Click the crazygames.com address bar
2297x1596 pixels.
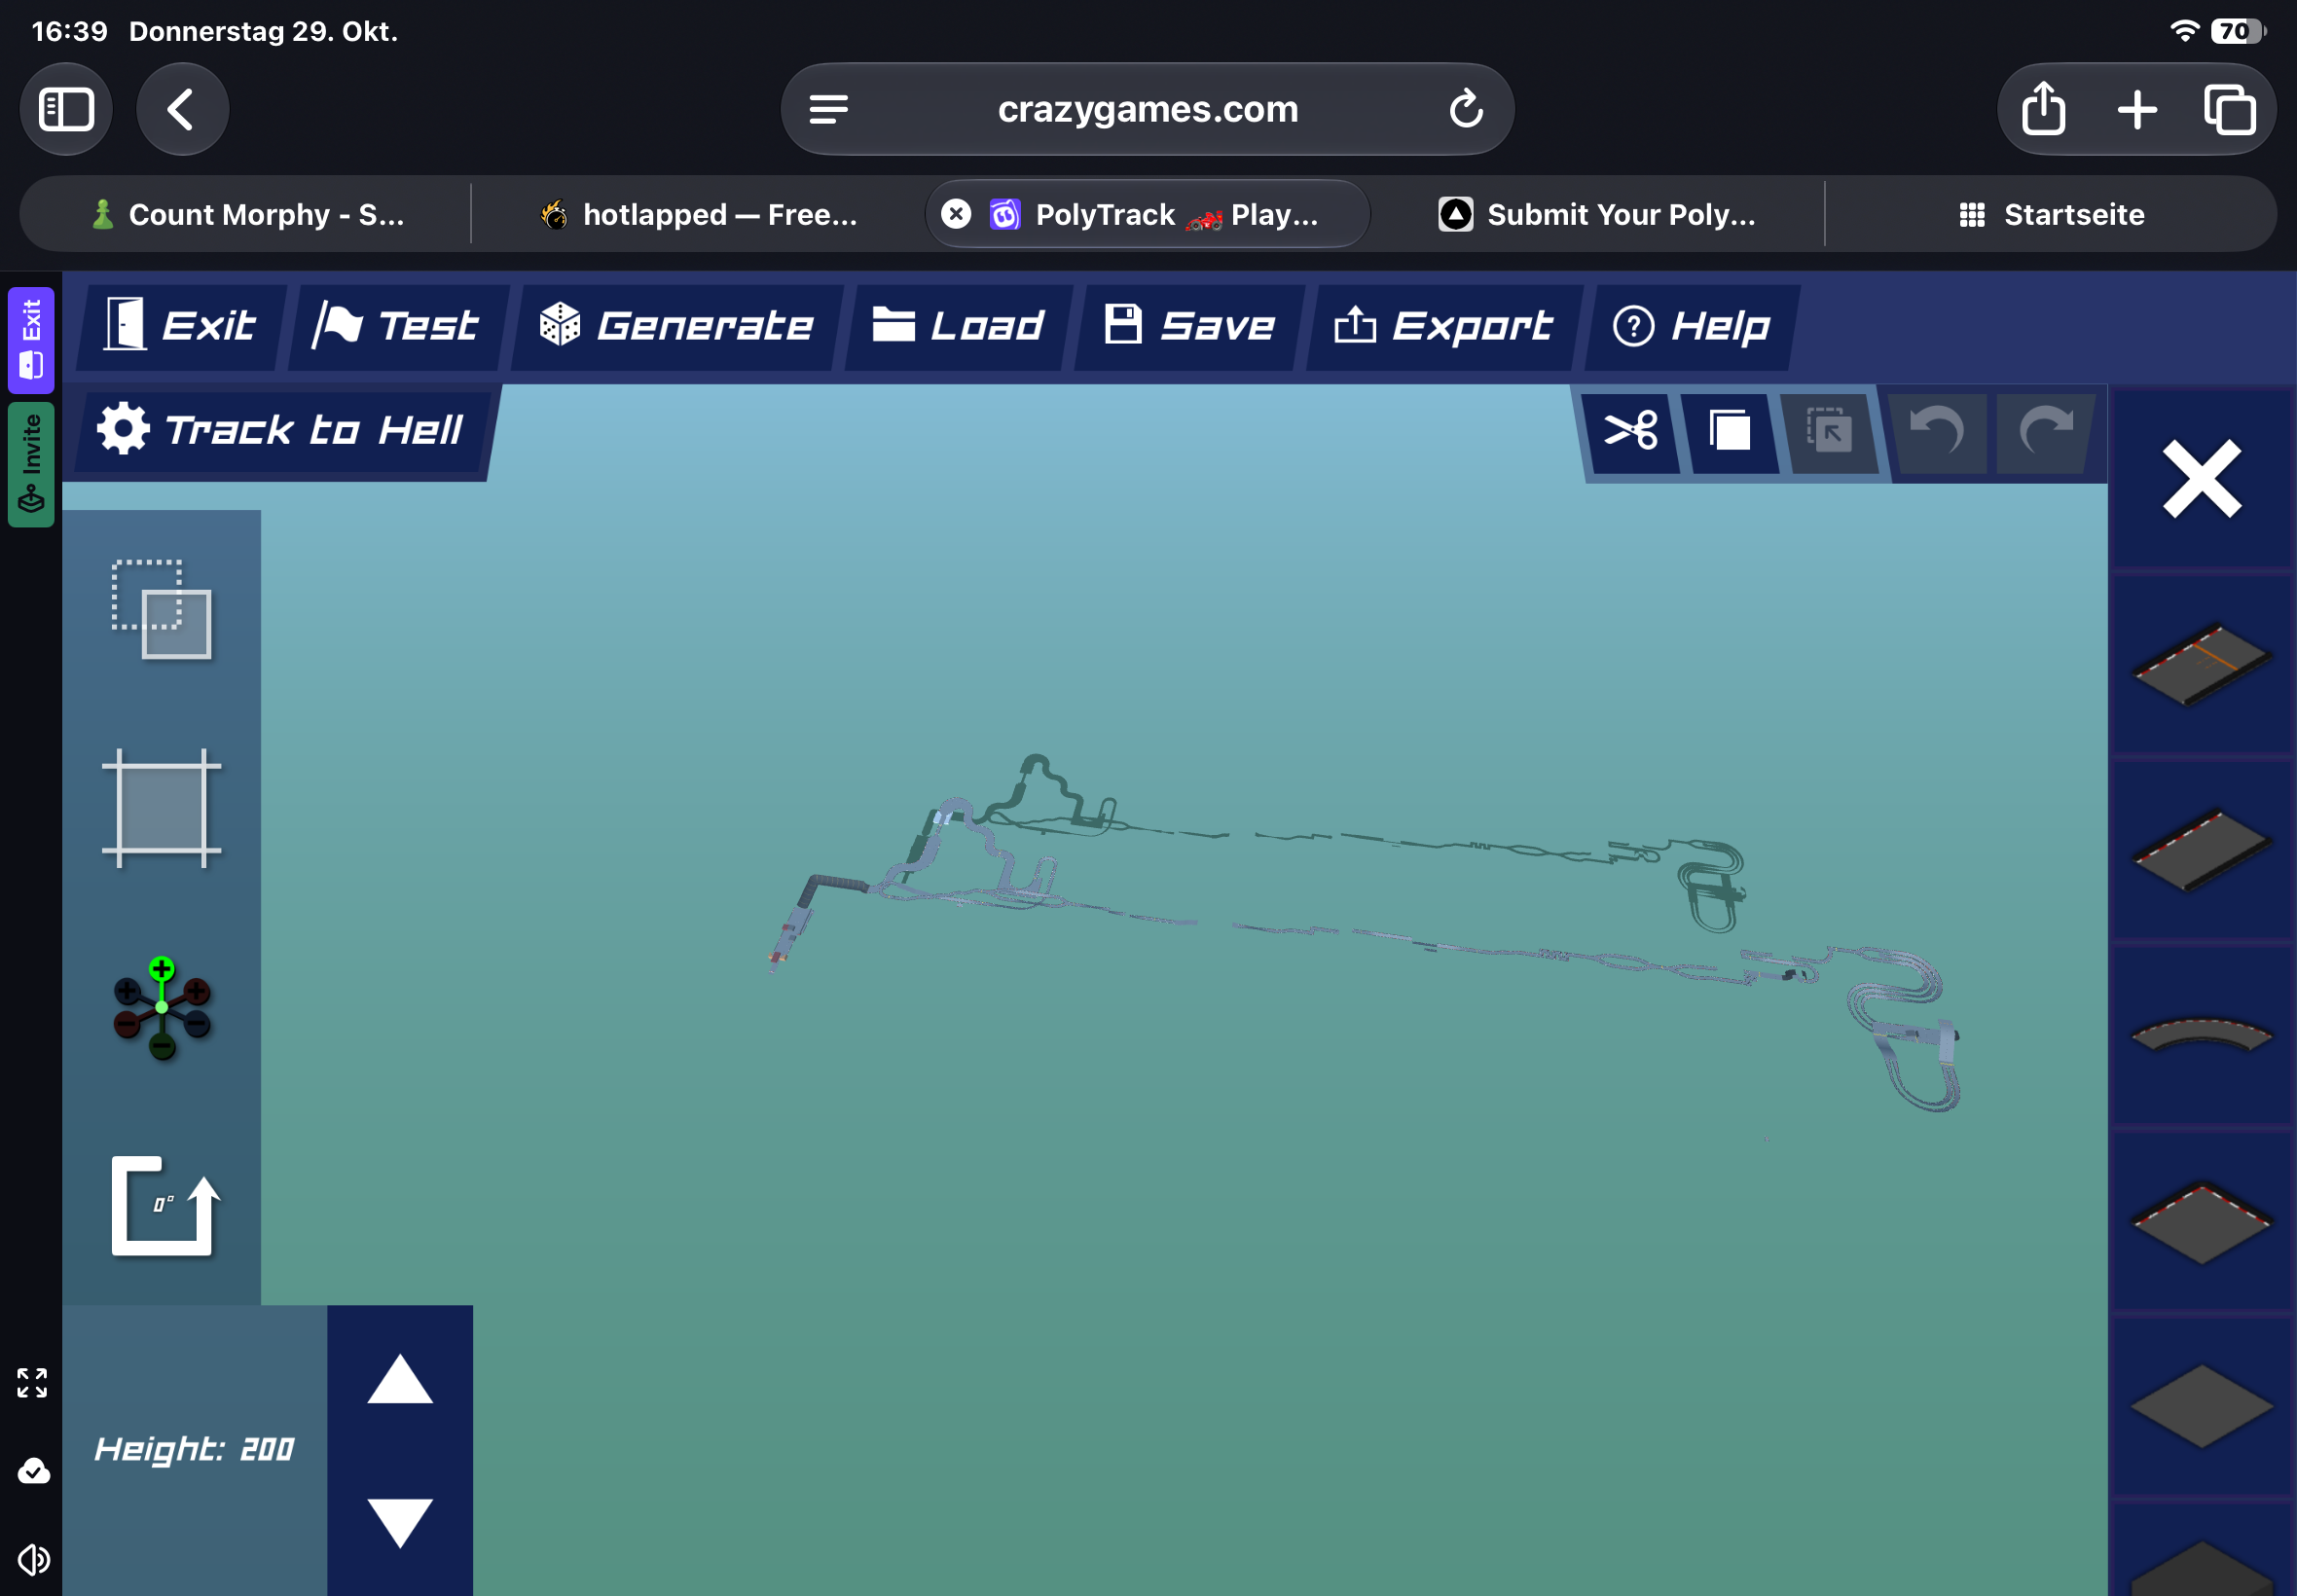[x=1147, y=109]
